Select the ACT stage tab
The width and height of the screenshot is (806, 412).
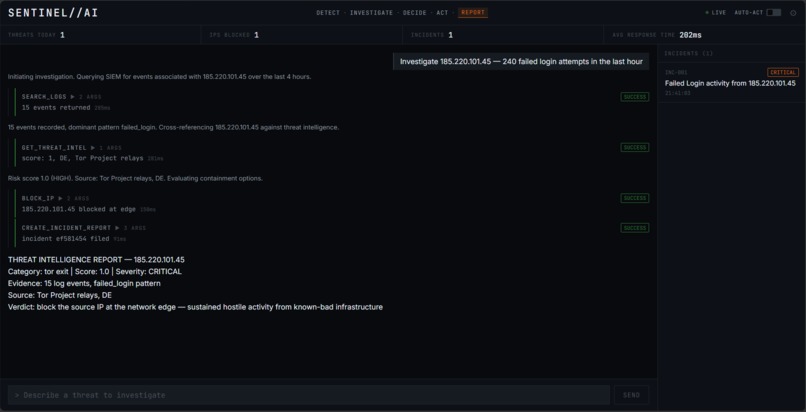tap(442, 13)
